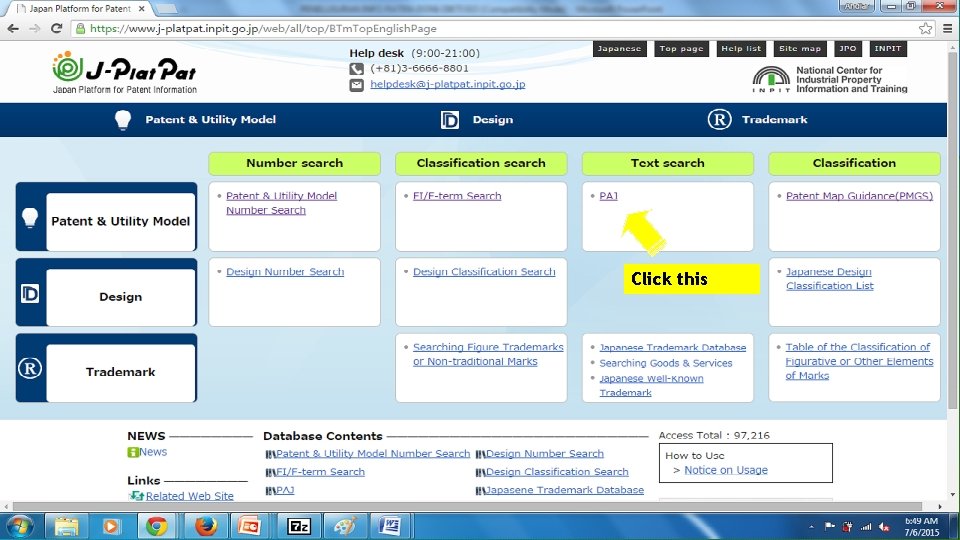The height and width of the screenshot is (540, 960).
Task: Open the FI/F-term Search link
Action: click(457, 196)
